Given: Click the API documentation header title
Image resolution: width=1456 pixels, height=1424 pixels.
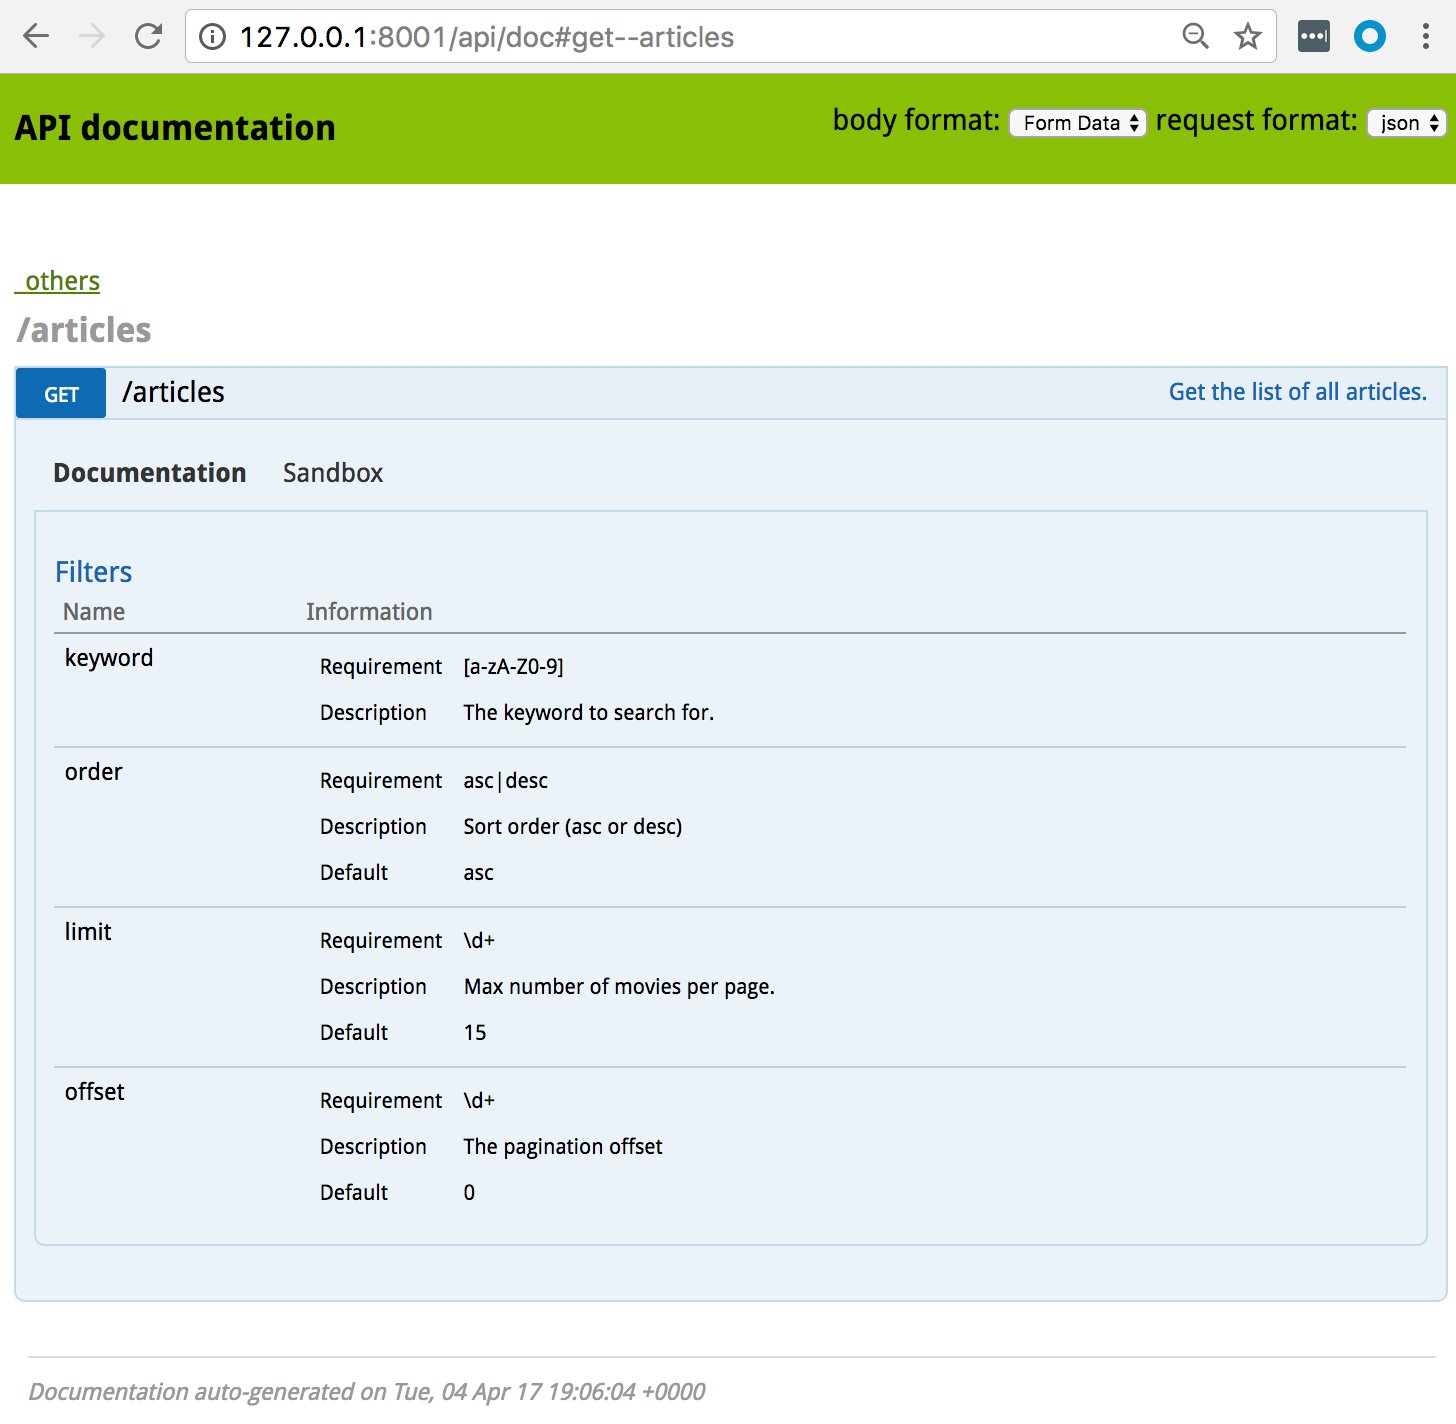Looking at the screenshot, I should click(x=175, y=128).
